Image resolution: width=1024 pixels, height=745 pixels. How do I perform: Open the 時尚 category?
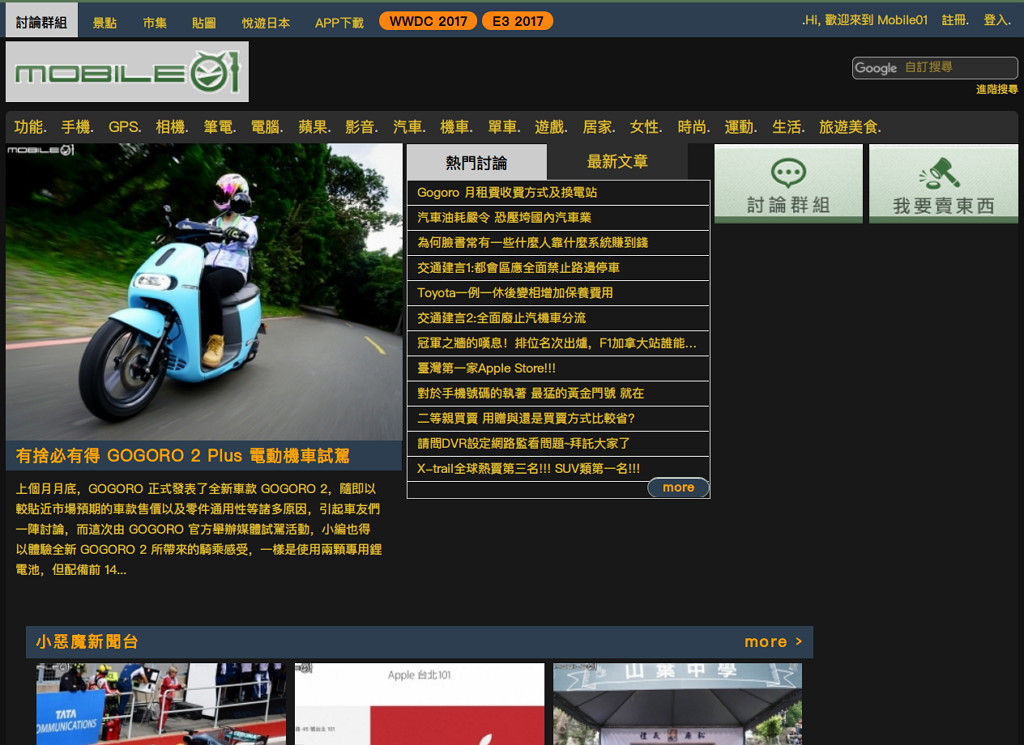(x=694, y=127)
